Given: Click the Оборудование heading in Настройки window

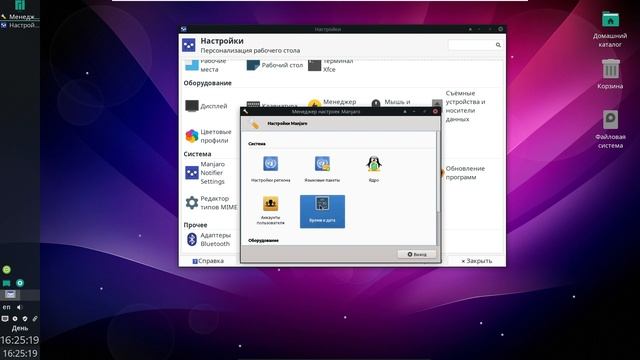Looking at the screenshot, I should [207, 83].
